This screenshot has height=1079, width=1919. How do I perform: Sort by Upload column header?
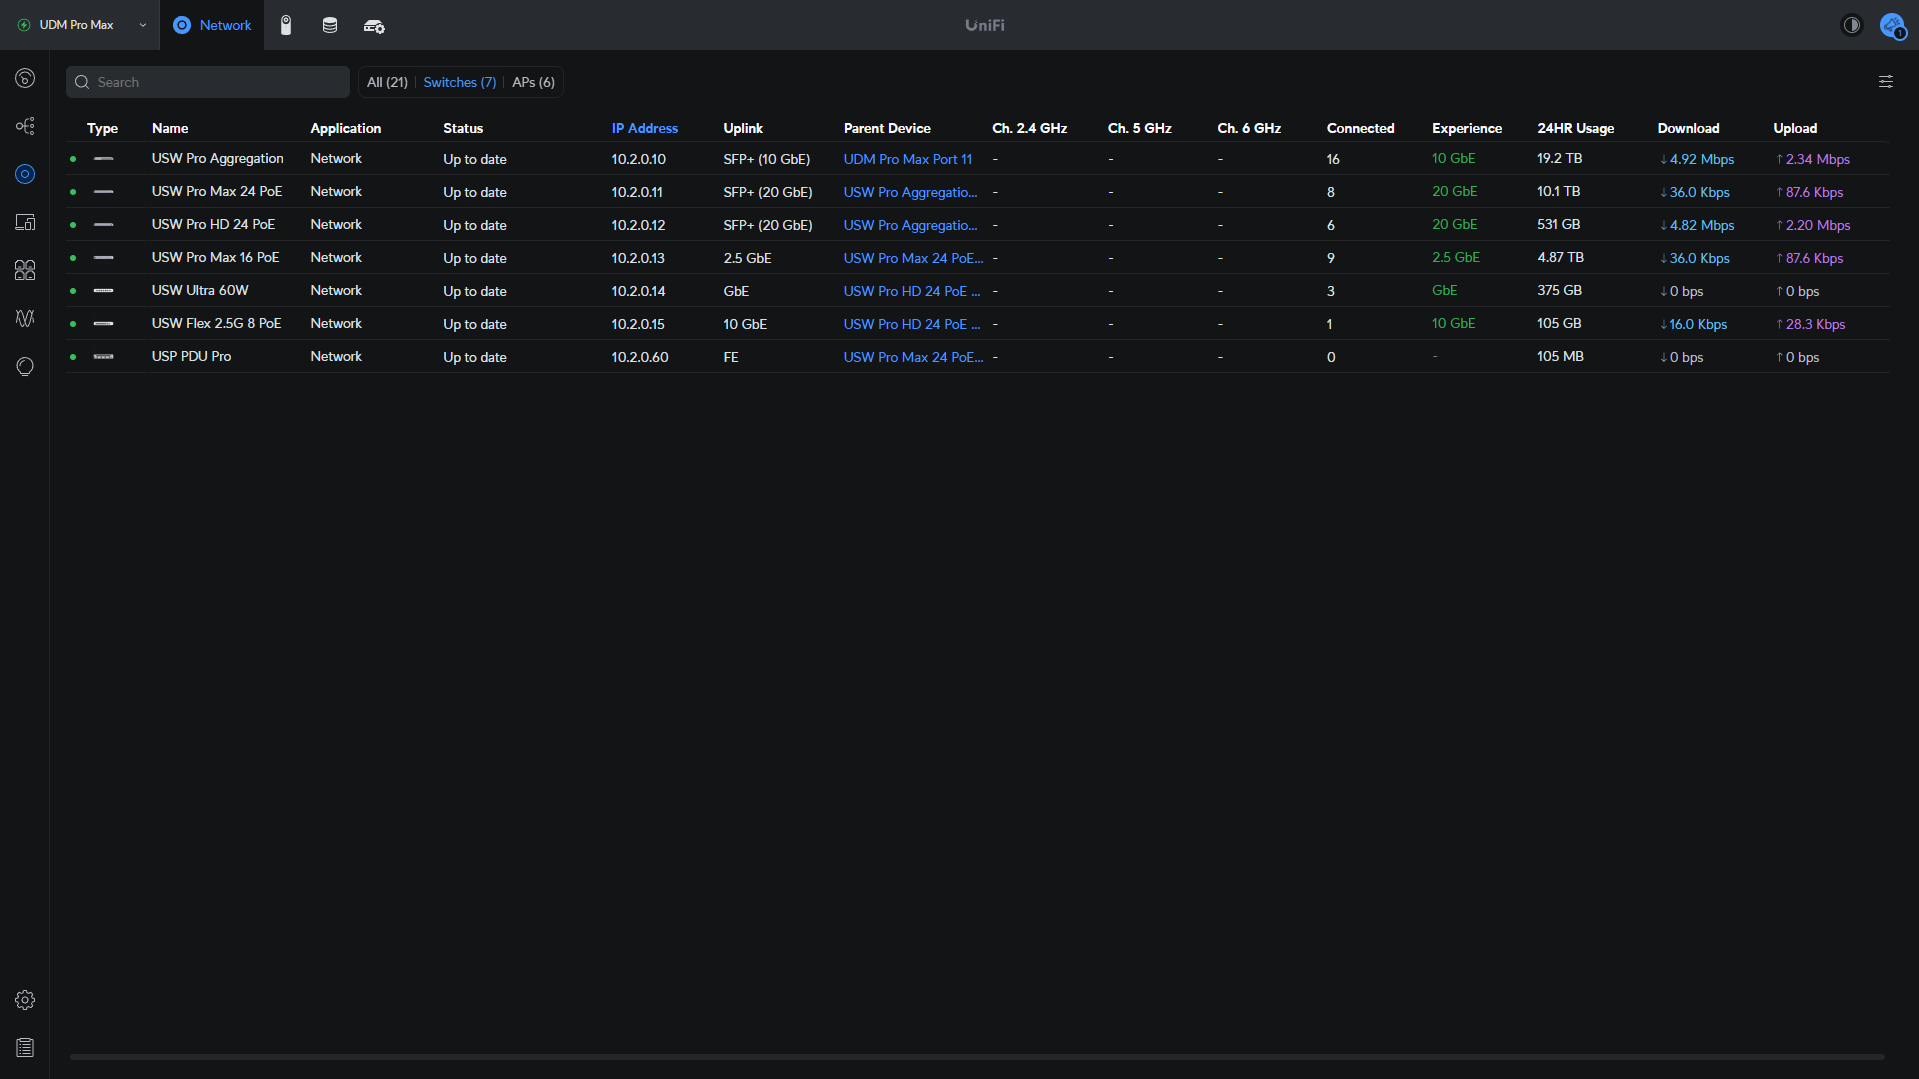(x=1795, y=128)
